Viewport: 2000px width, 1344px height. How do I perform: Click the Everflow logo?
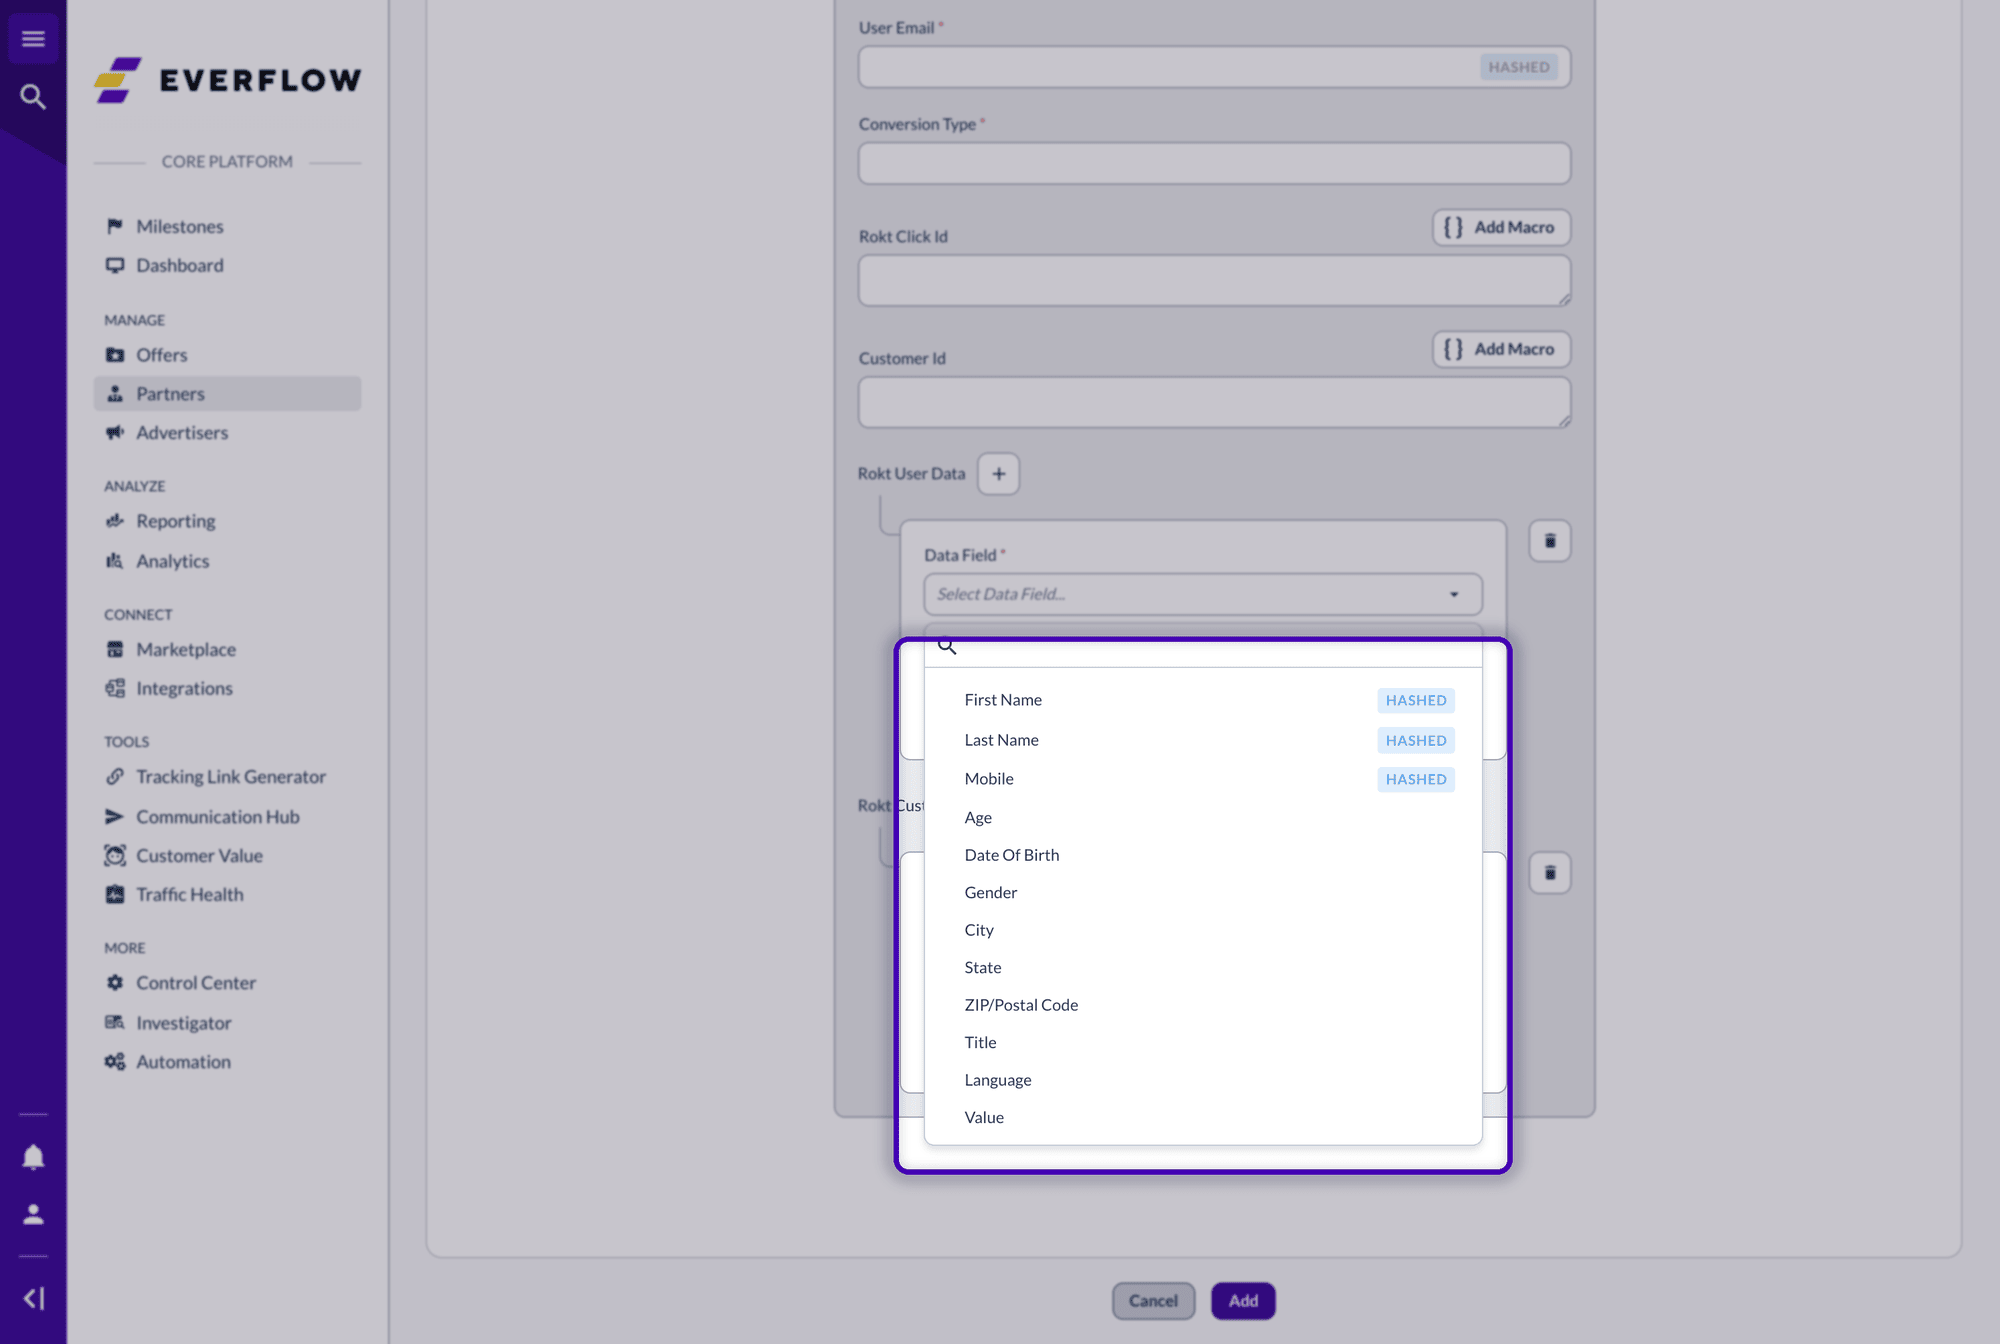[228, 80]
